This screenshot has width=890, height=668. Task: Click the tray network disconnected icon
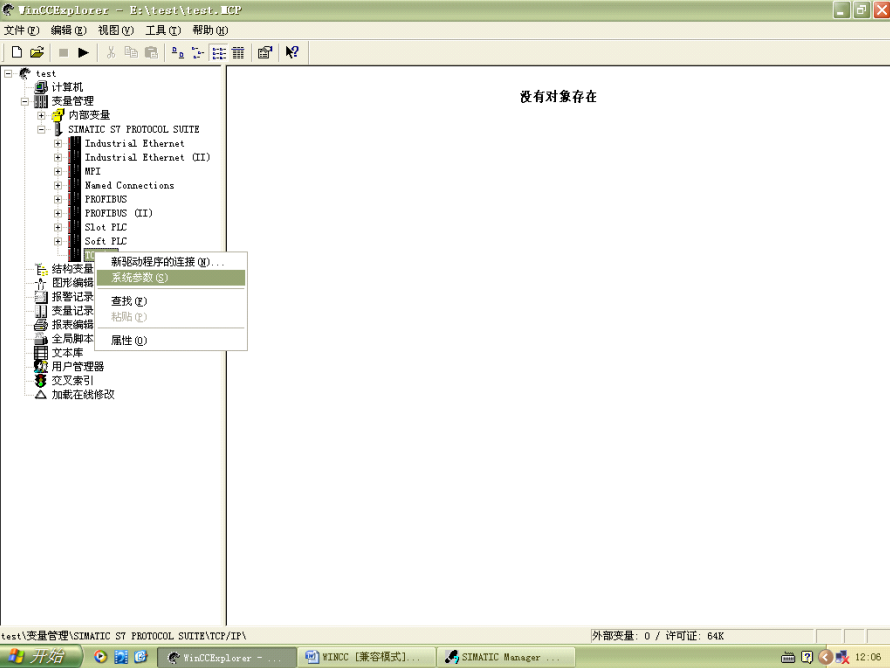click(842, 657)
